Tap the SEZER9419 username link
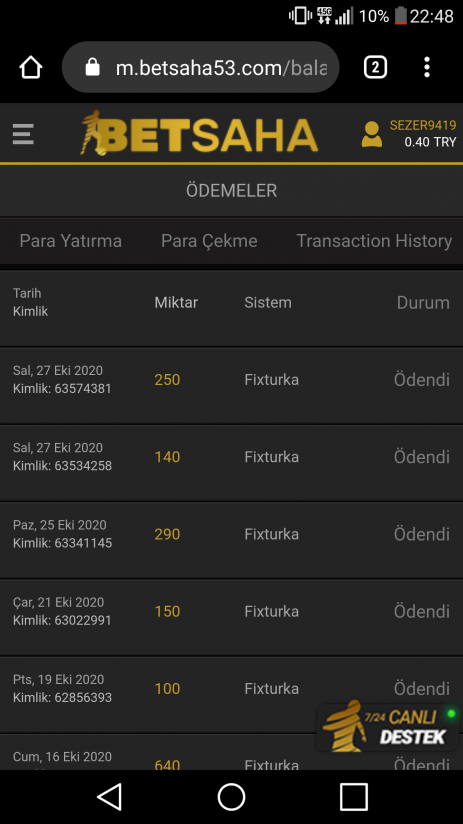This screenshot has width=463, height=824. click(423, 125)
